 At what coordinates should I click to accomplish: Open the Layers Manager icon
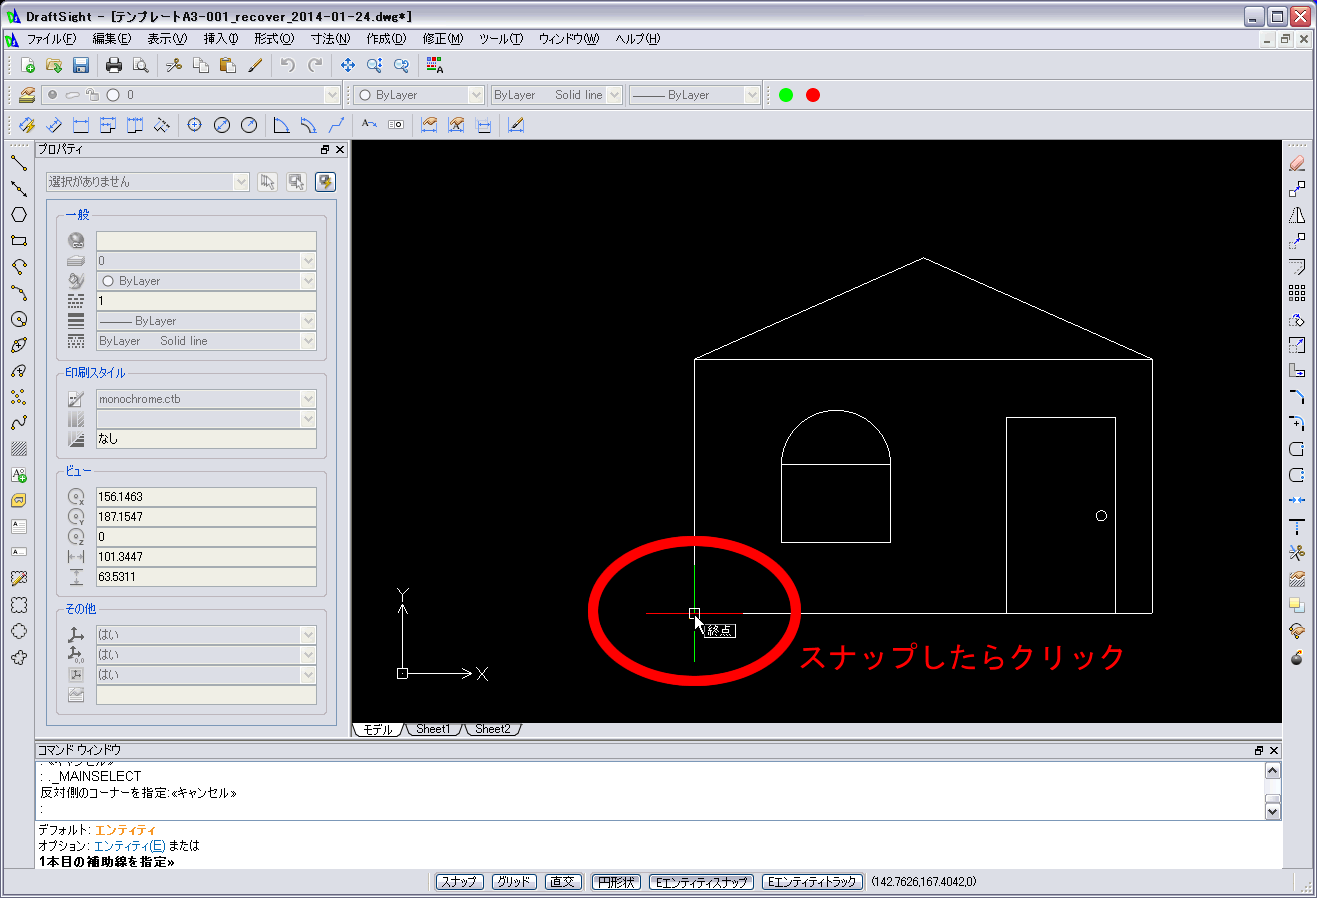[x=27, y=95]
